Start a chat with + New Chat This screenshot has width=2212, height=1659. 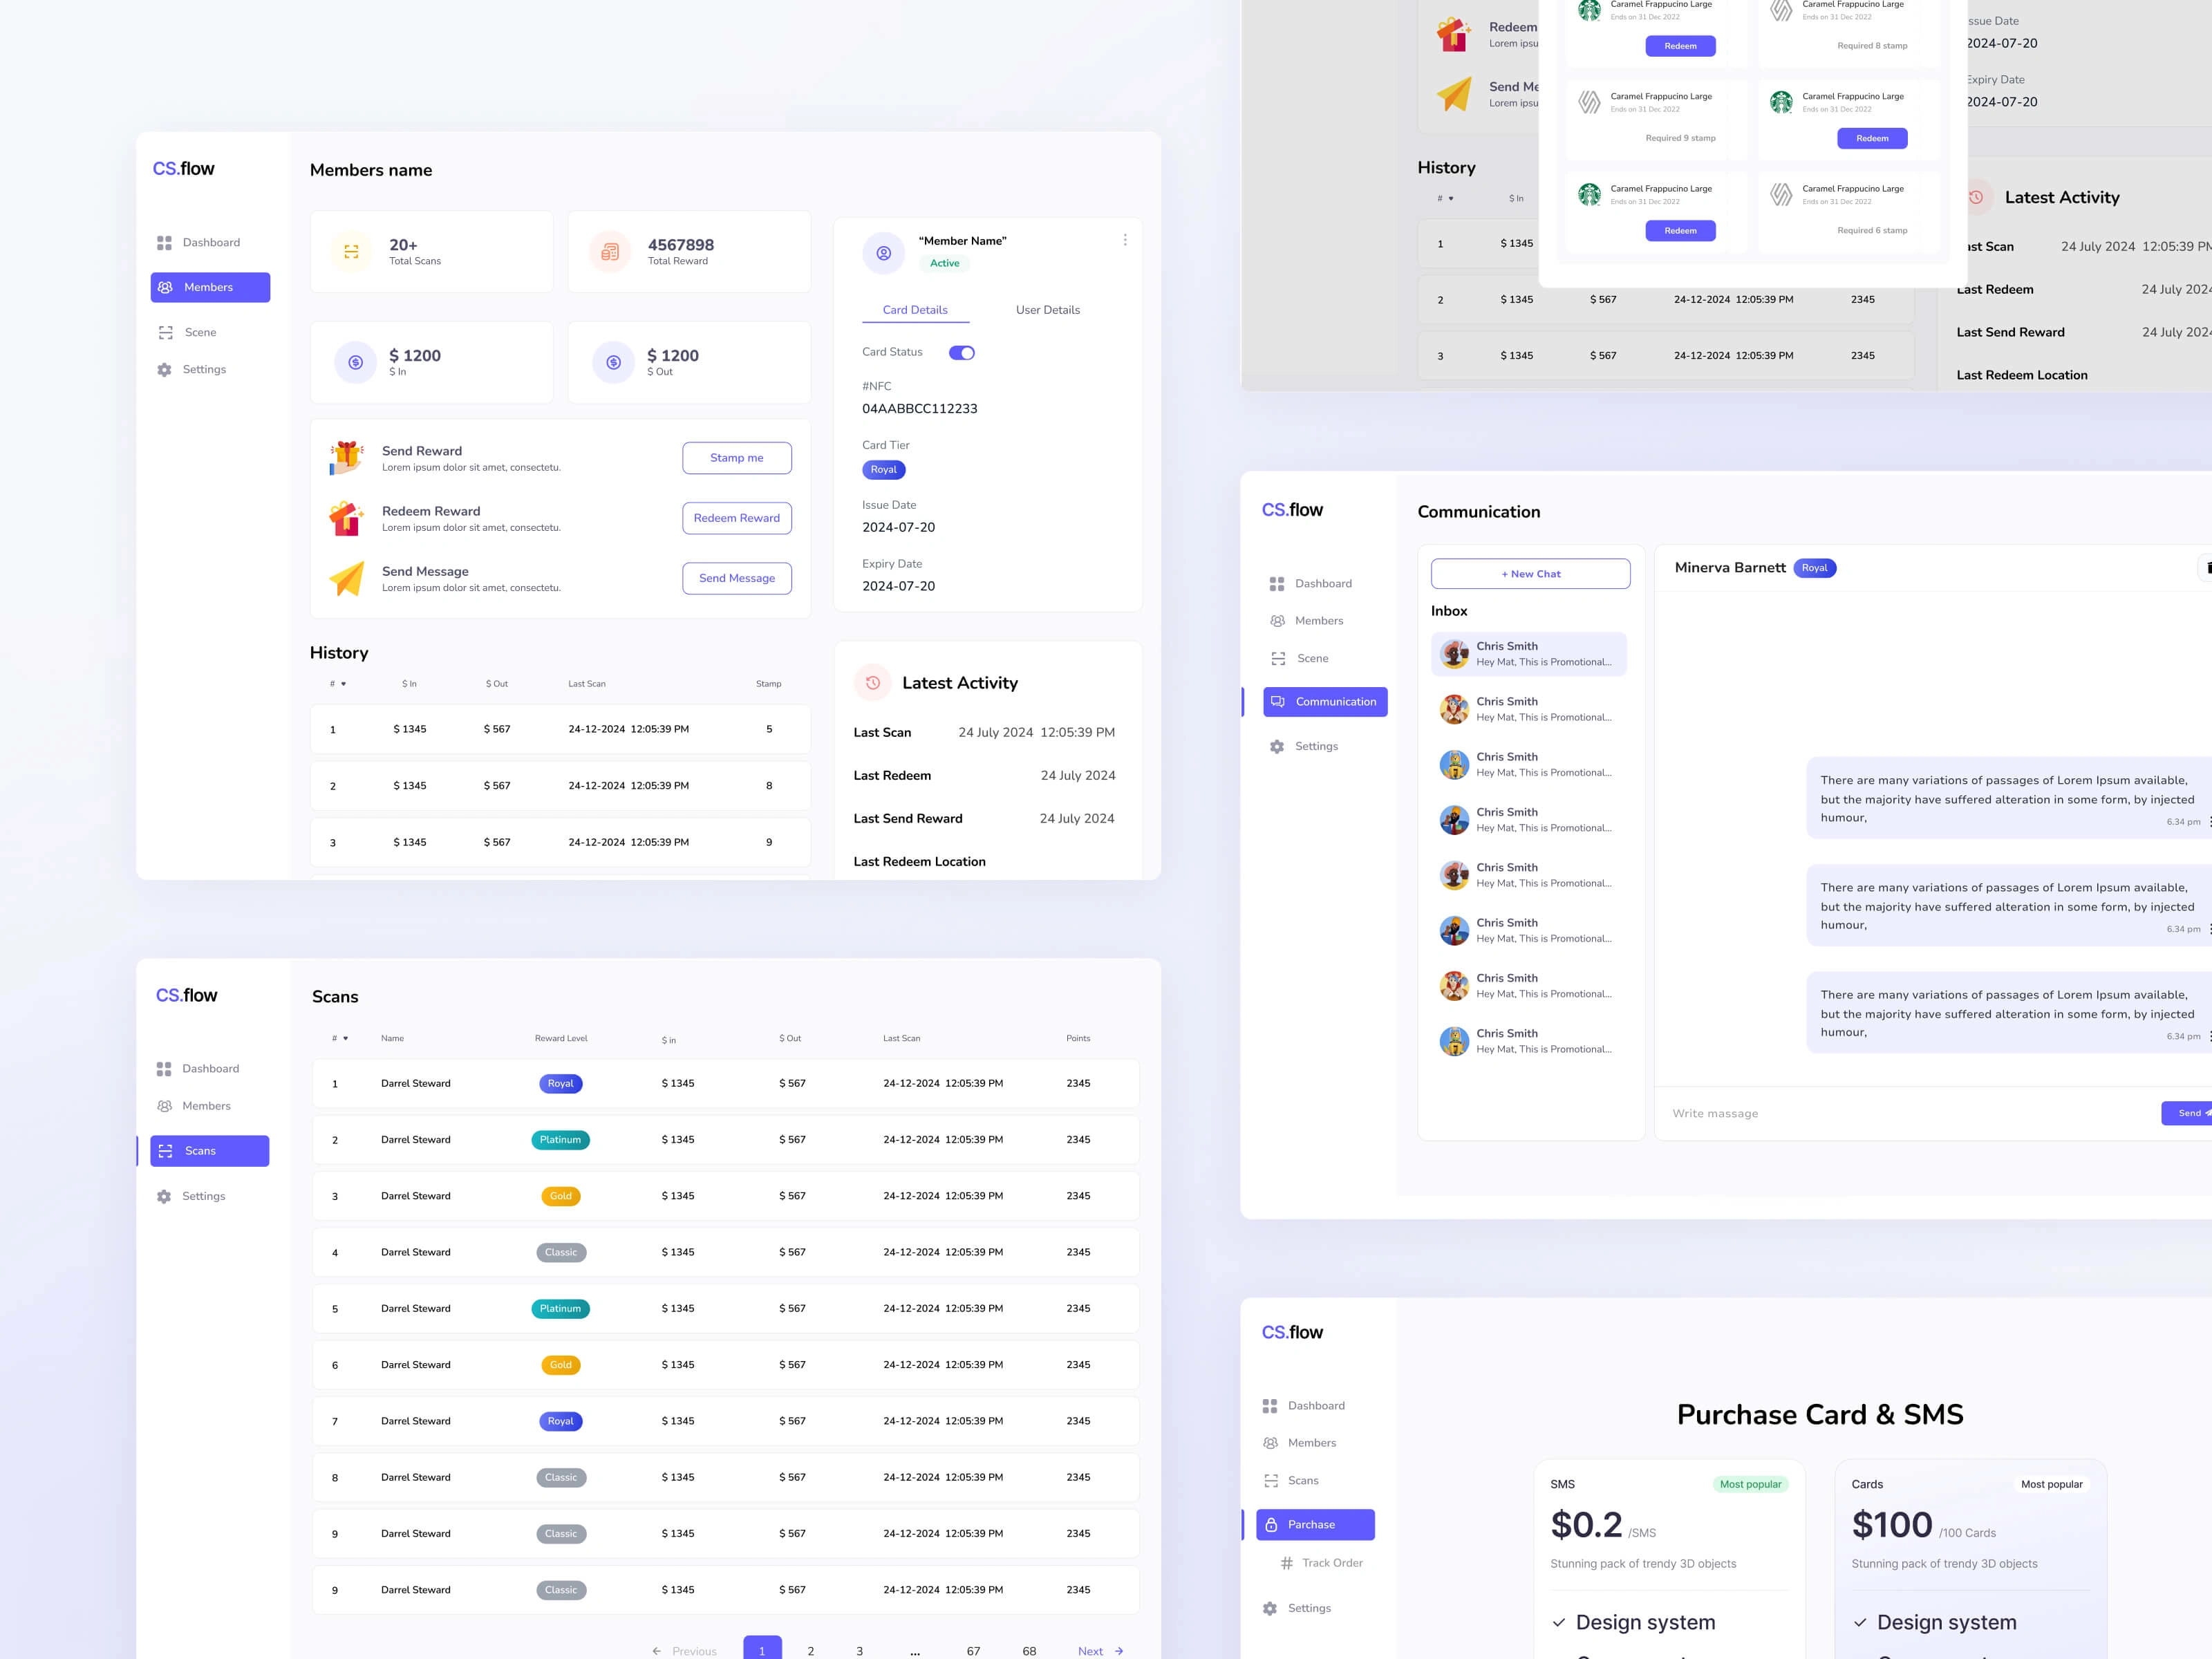click(1530, 574)
